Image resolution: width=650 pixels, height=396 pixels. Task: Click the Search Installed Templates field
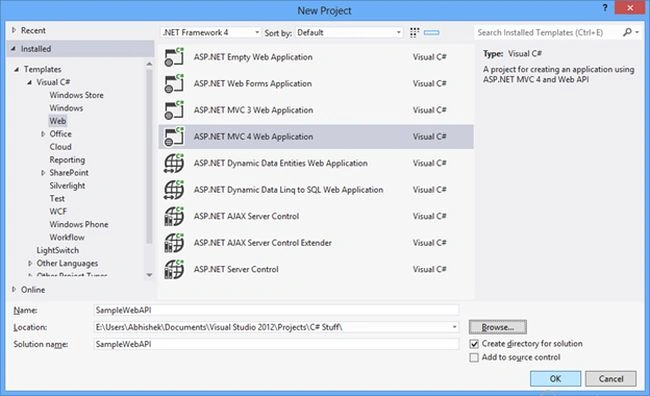click(548, 32)
